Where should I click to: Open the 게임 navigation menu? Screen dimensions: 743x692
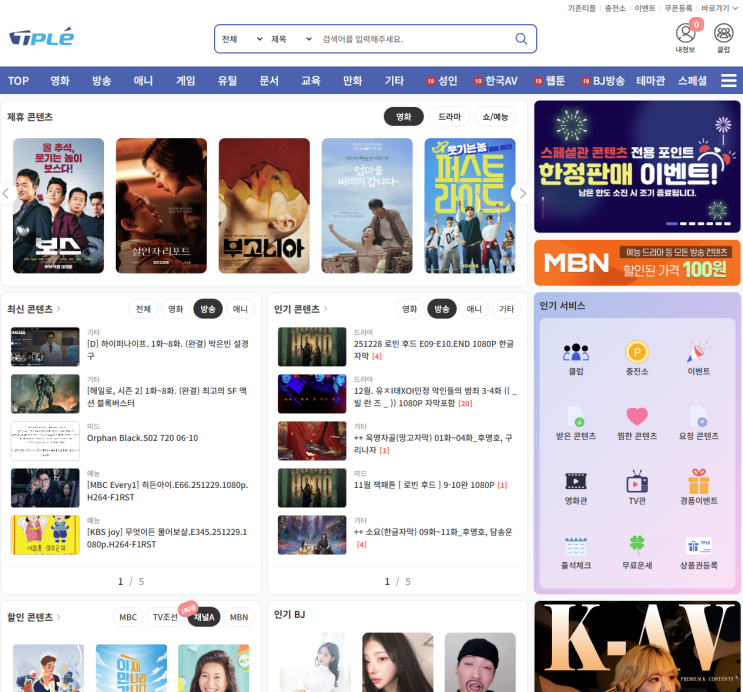186,81
